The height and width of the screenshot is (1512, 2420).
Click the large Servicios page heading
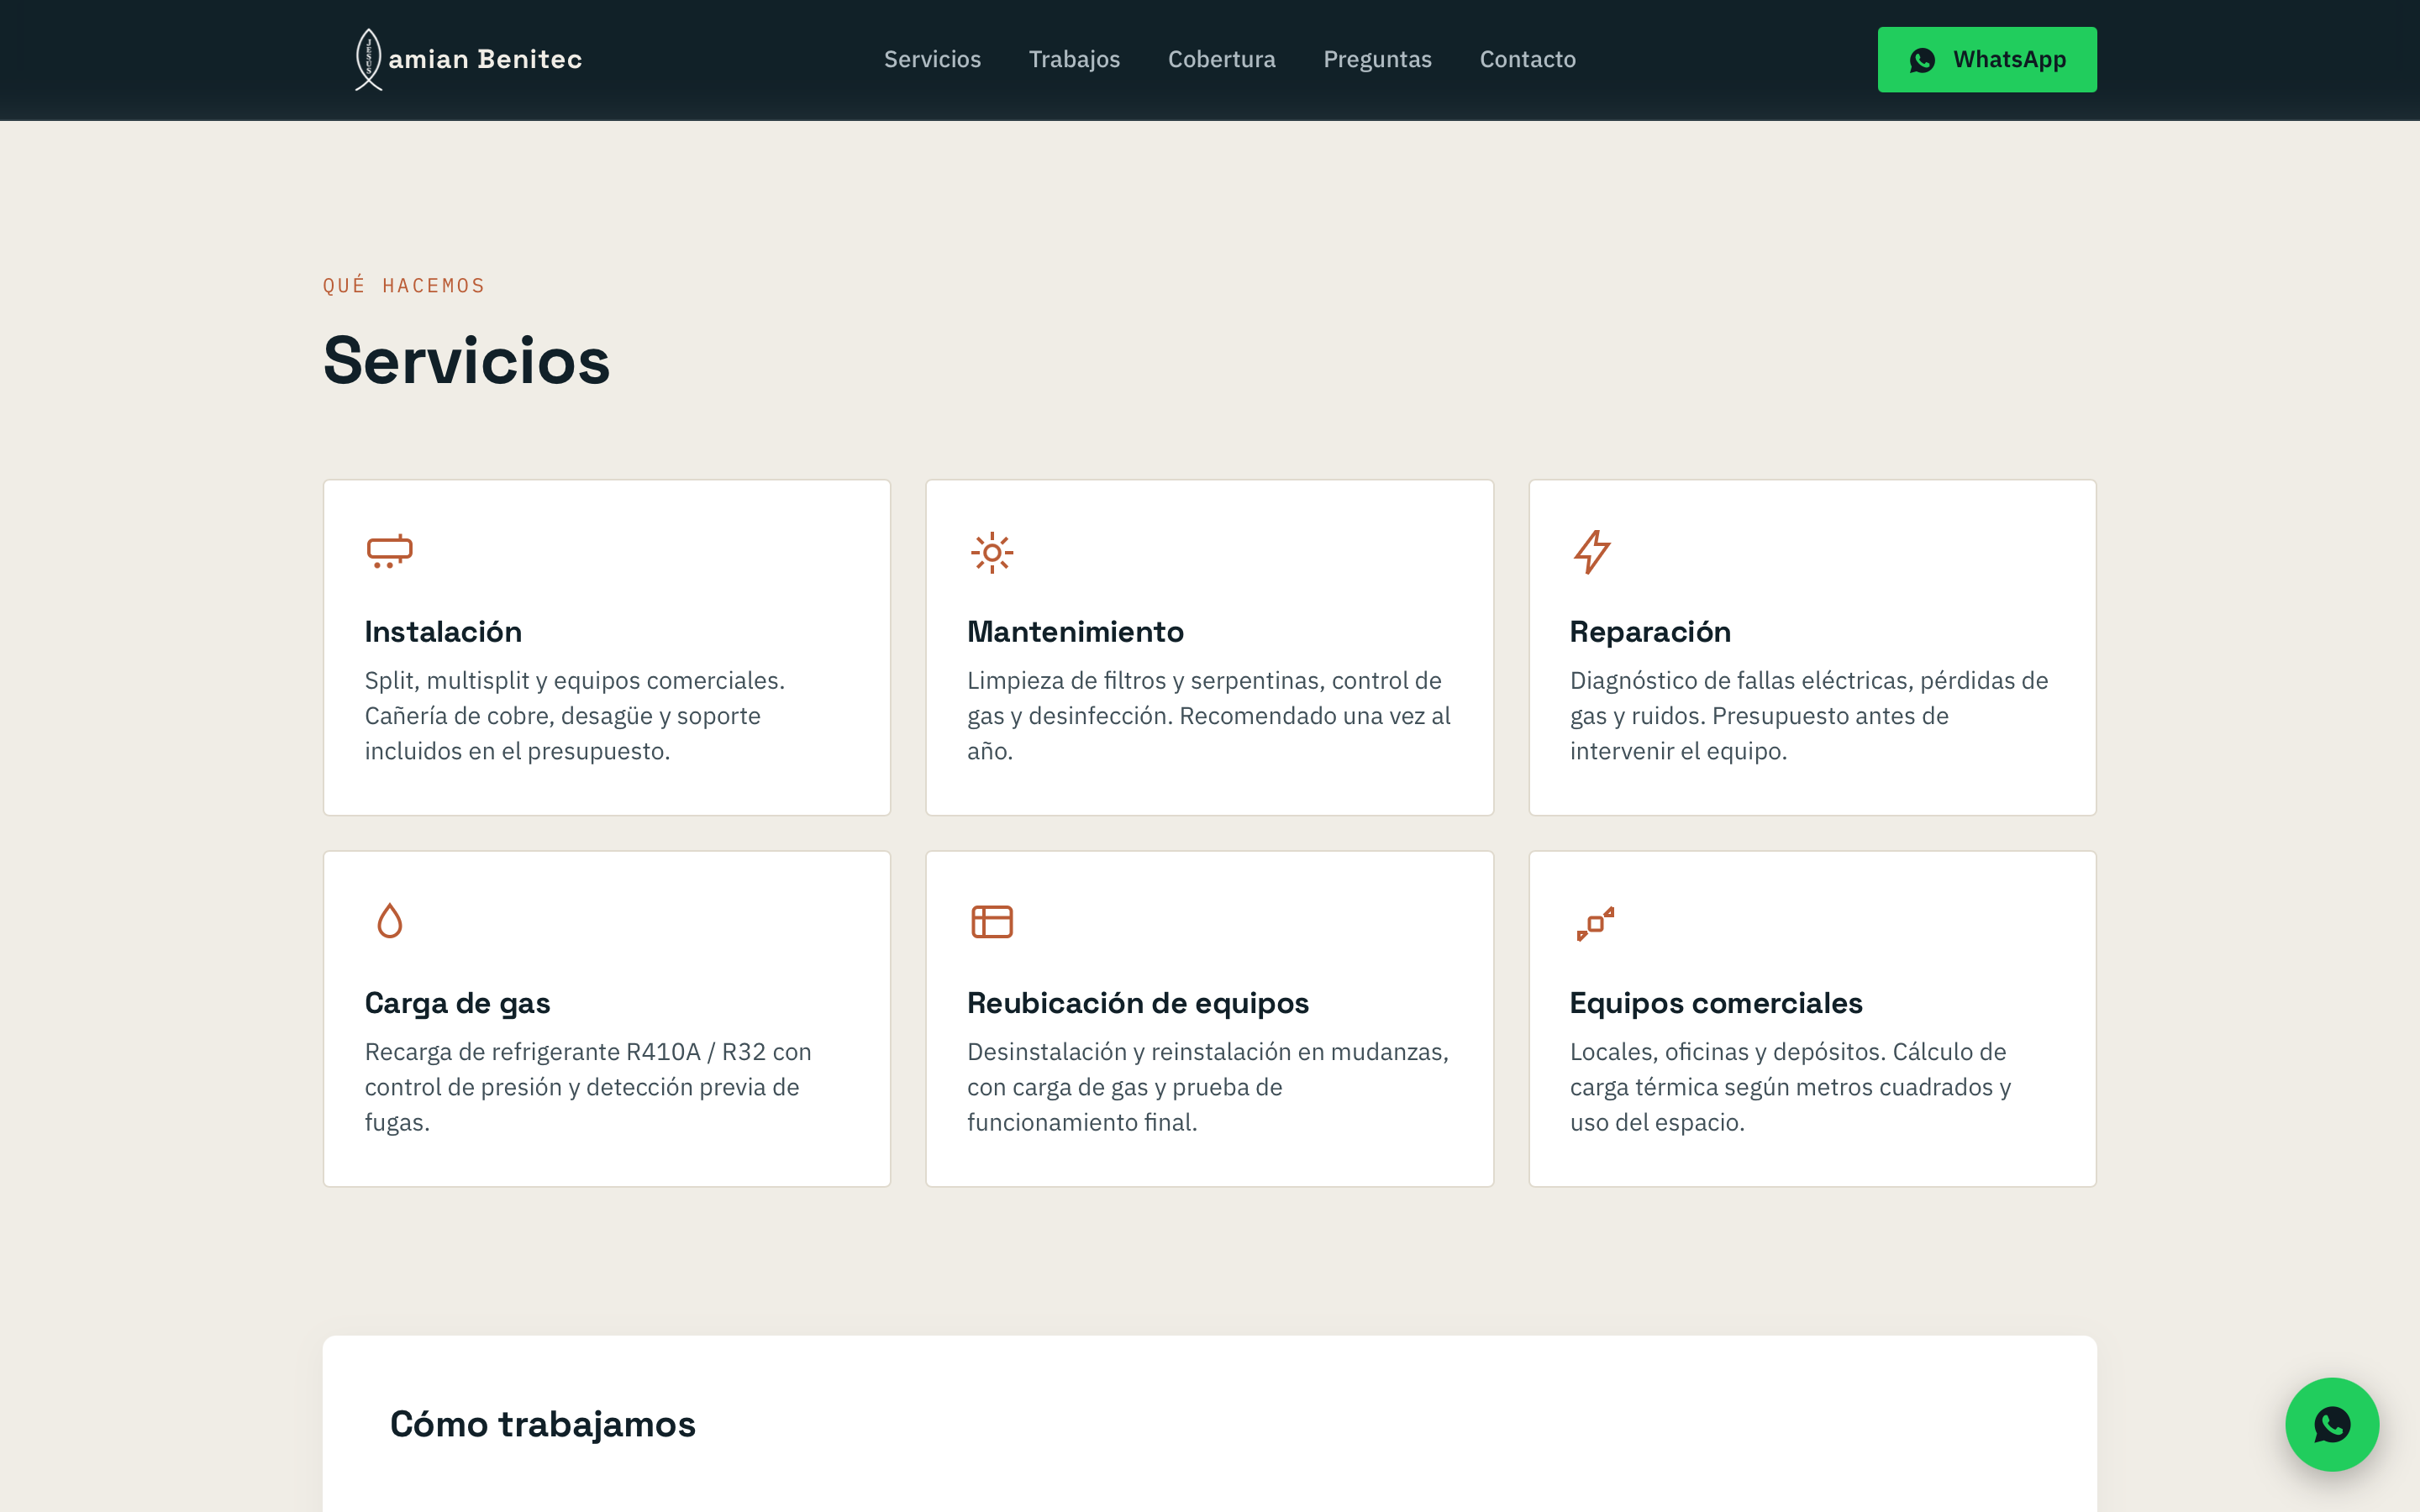[466, 361]
